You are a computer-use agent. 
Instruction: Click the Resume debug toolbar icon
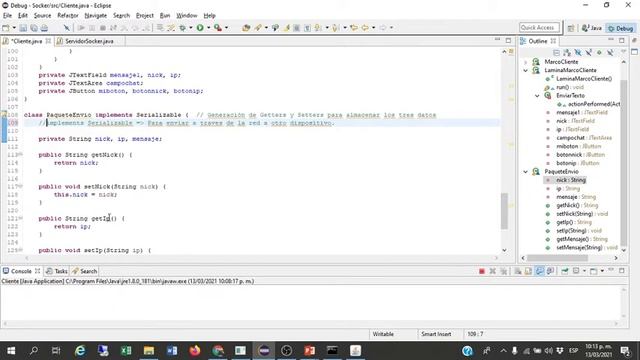click(81, 28)
